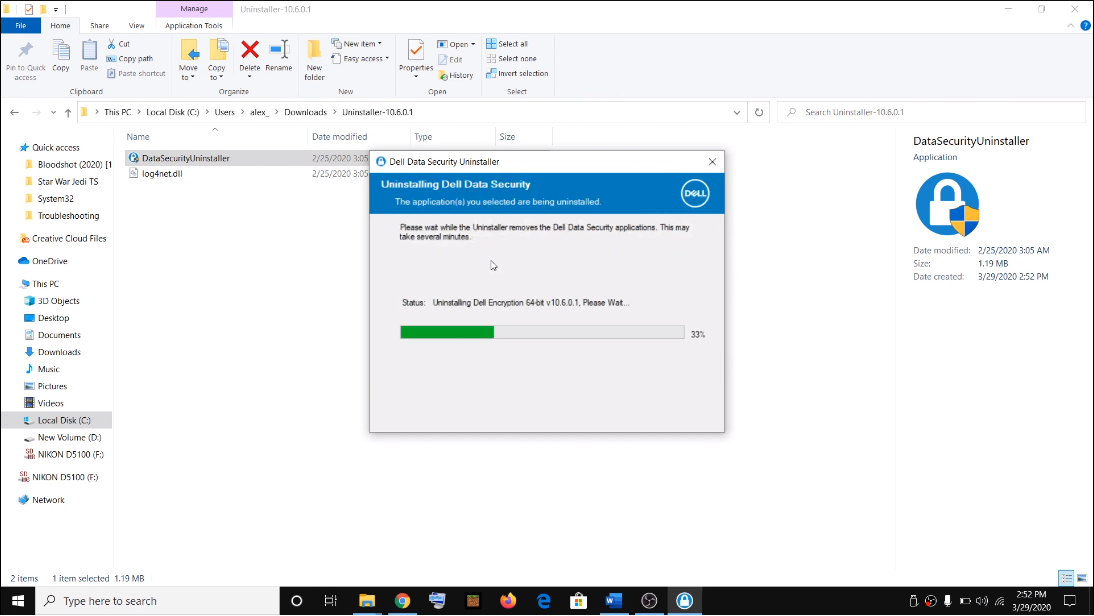Image resolution: width=1094 pixels, height=616 pixels.
Task: Open the Application Tools ribbon tab
Action: (195, 26)
